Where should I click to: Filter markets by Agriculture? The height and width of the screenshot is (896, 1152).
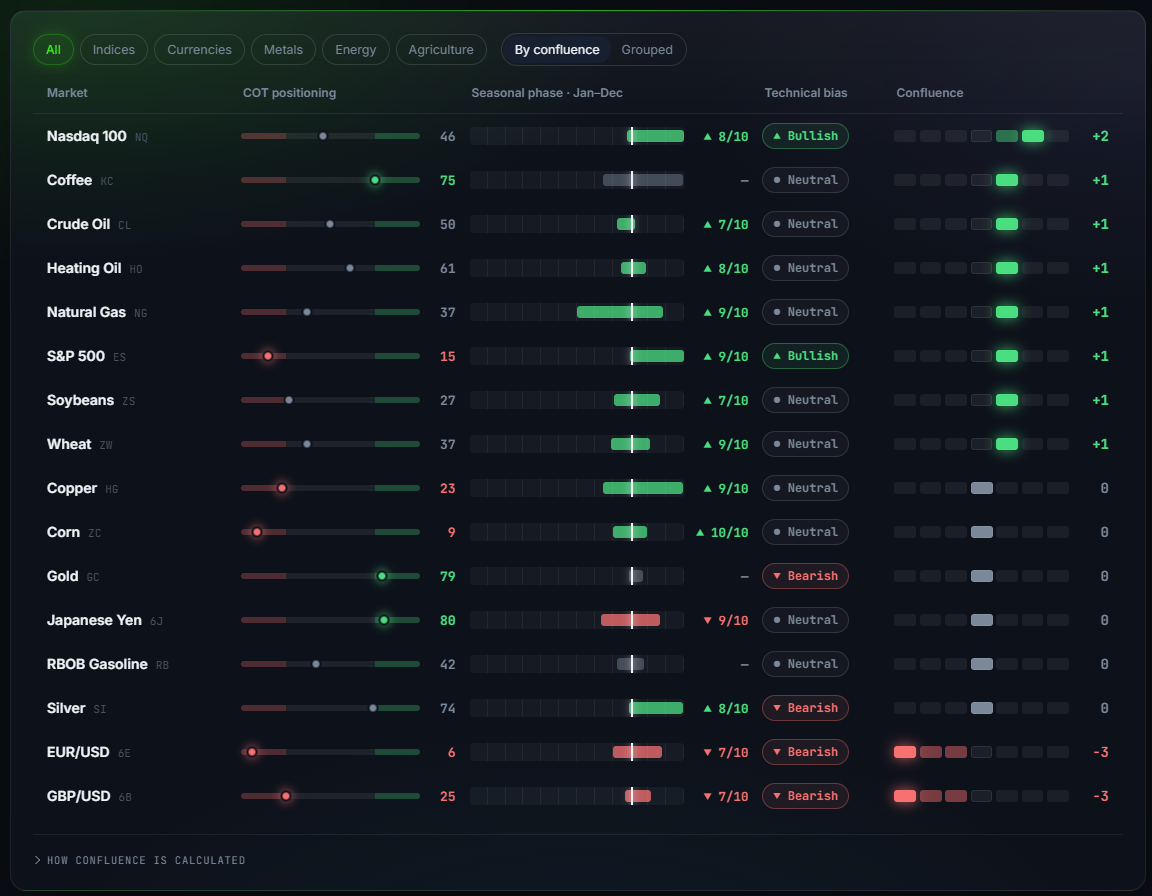point(441,50)
